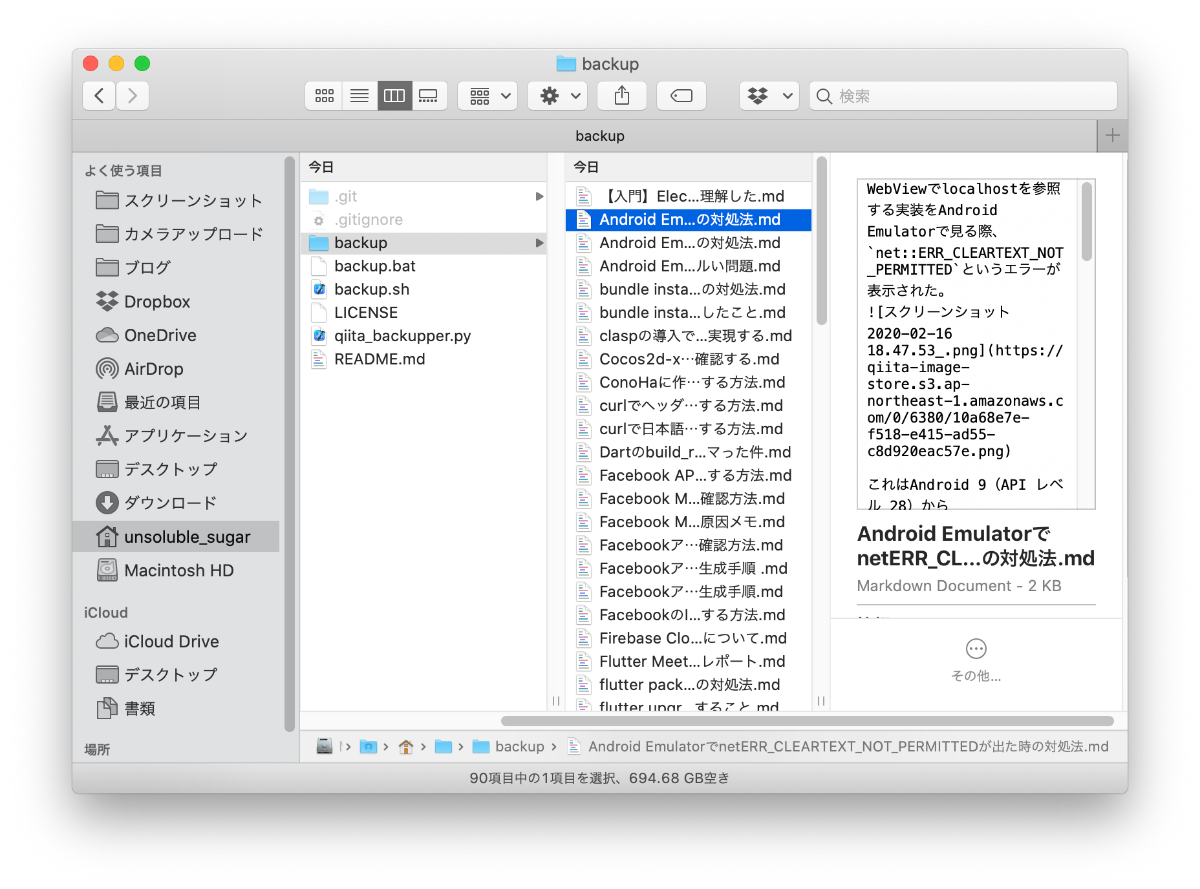Switch to icon view
1200x889 pixels.
coord(324,96)
